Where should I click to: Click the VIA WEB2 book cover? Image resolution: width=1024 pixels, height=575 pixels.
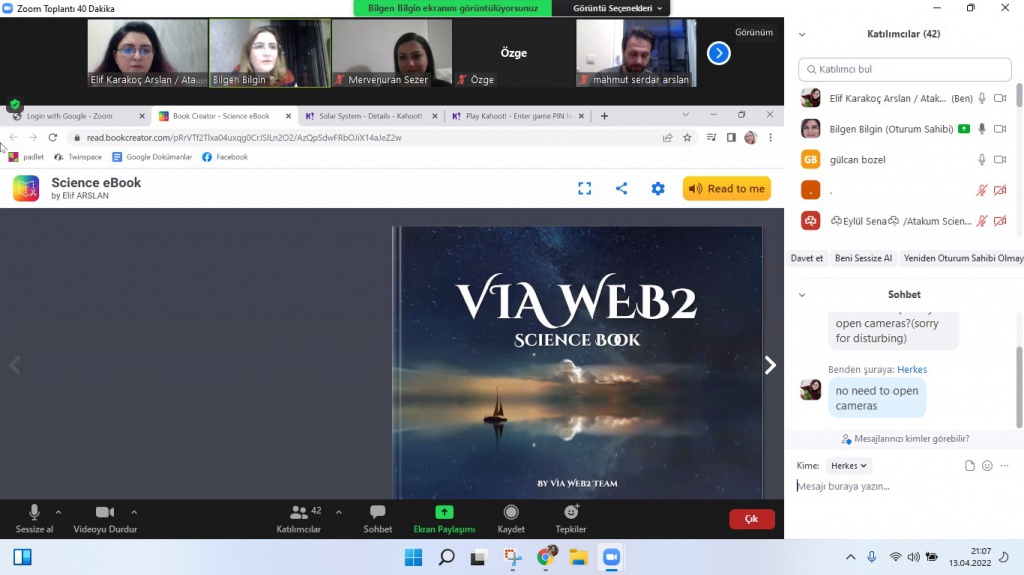click(x=577, y=363)
